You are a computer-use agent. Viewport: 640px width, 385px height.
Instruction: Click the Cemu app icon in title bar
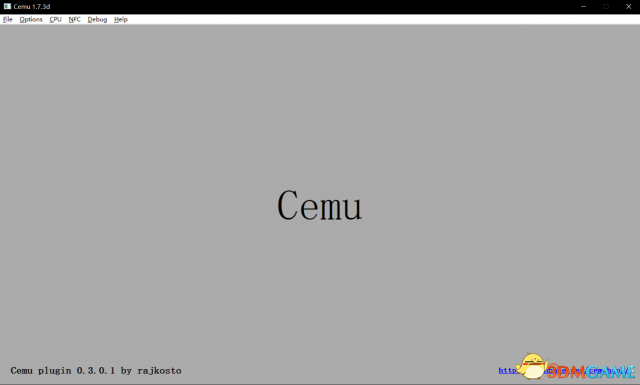pos(7,7)
